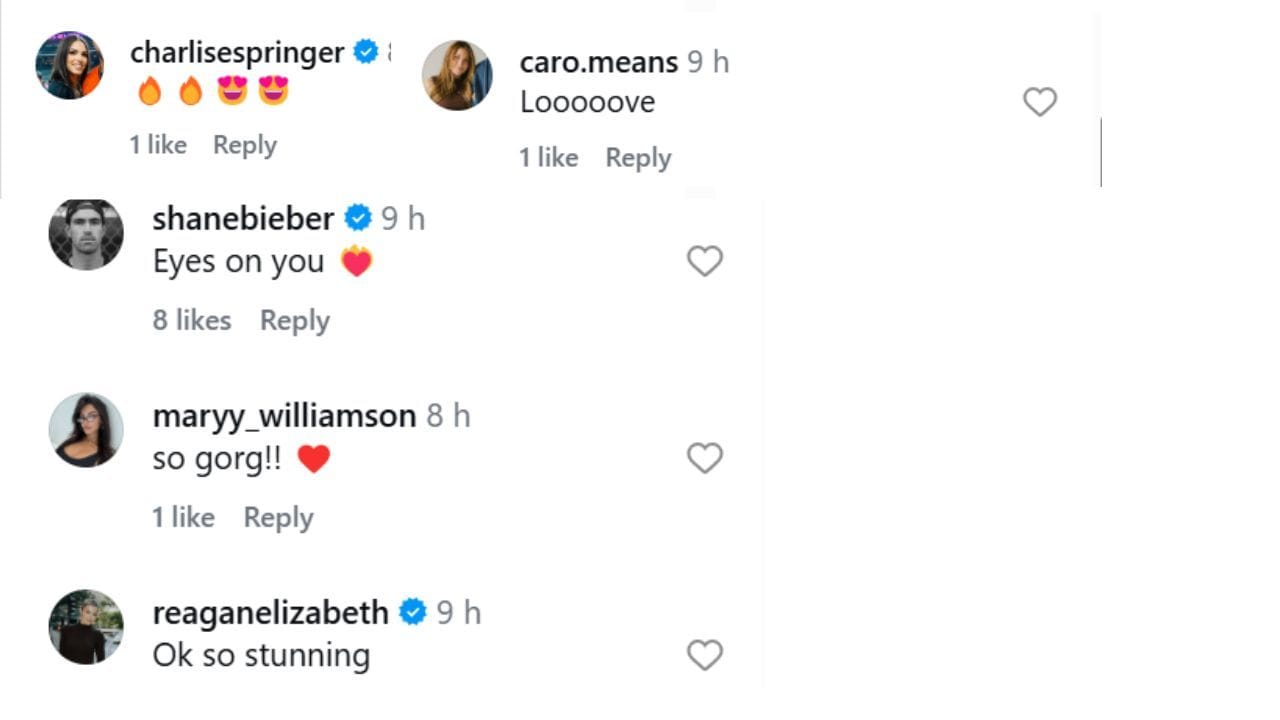Image resolution: width=1280 pixels, height=720 pixels.
Task: Like caro.means' comment via heart icon
Action: [1040, 101]
